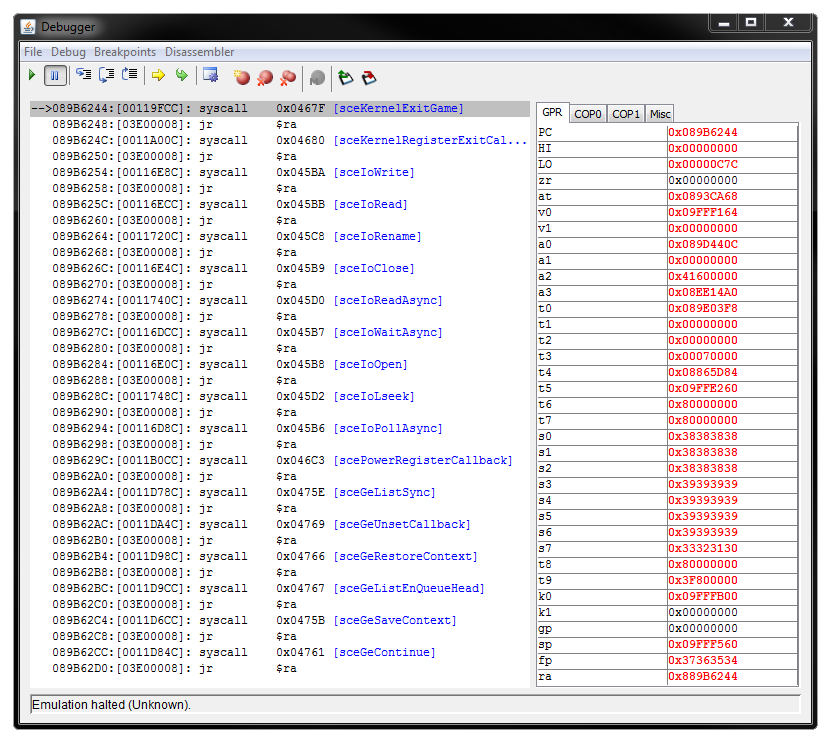Open the window settings gear icon
Screen dimensions: 838x745
click(x=211, y=75)
